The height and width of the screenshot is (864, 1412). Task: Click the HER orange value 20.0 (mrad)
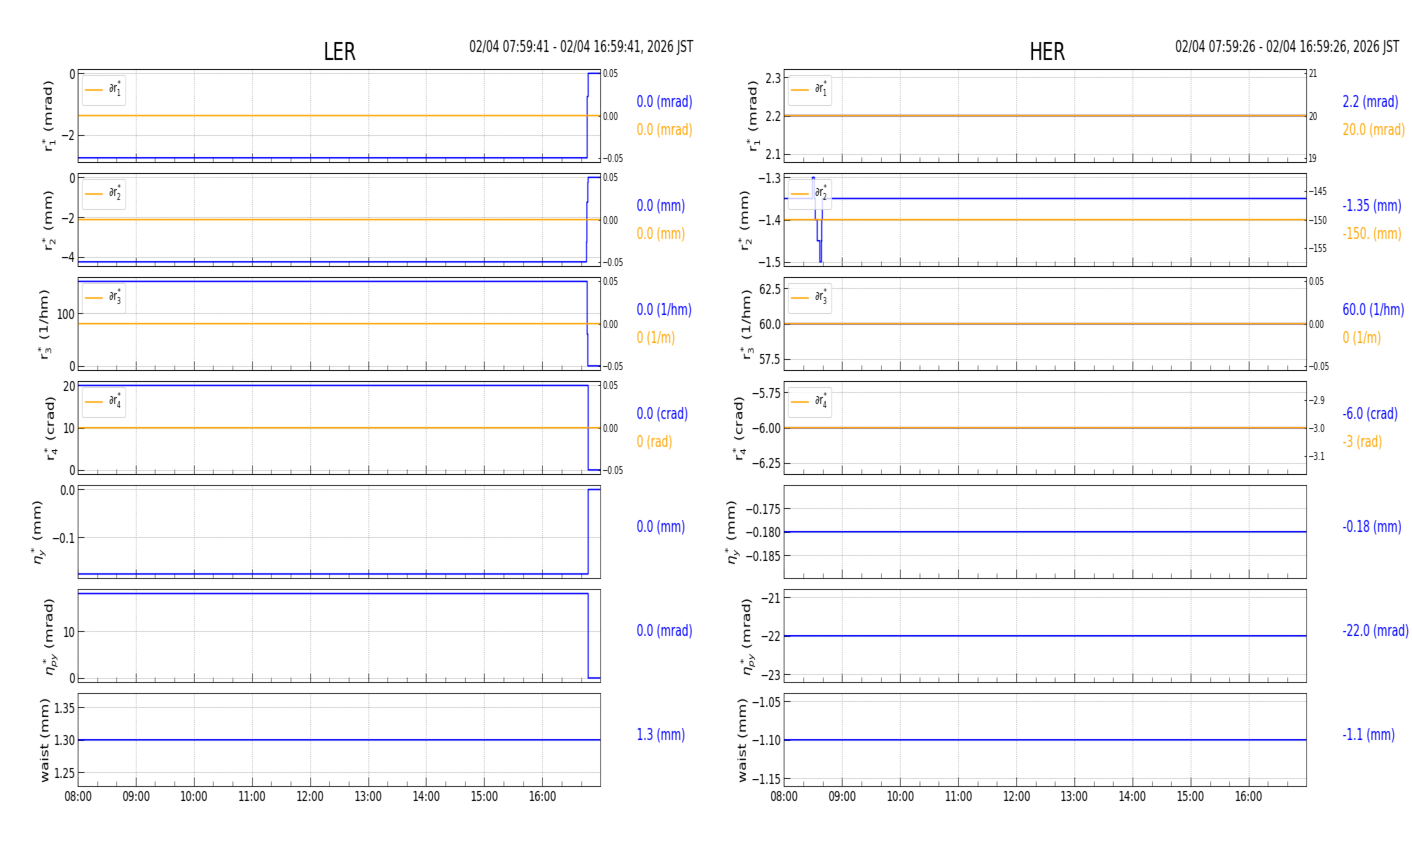1373,130
